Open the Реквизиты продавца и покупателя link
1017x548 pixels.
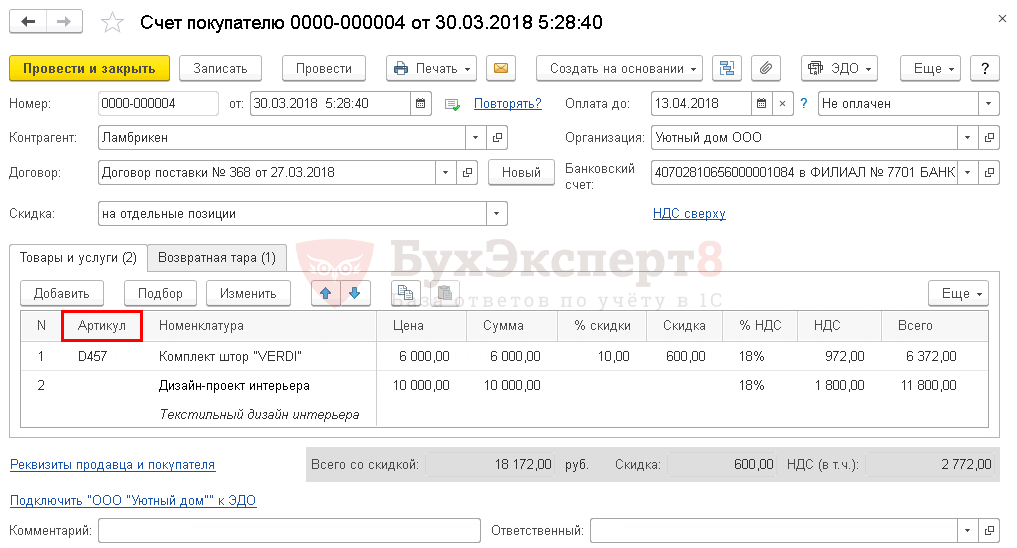pyautogui.click(x=112, y=465)
